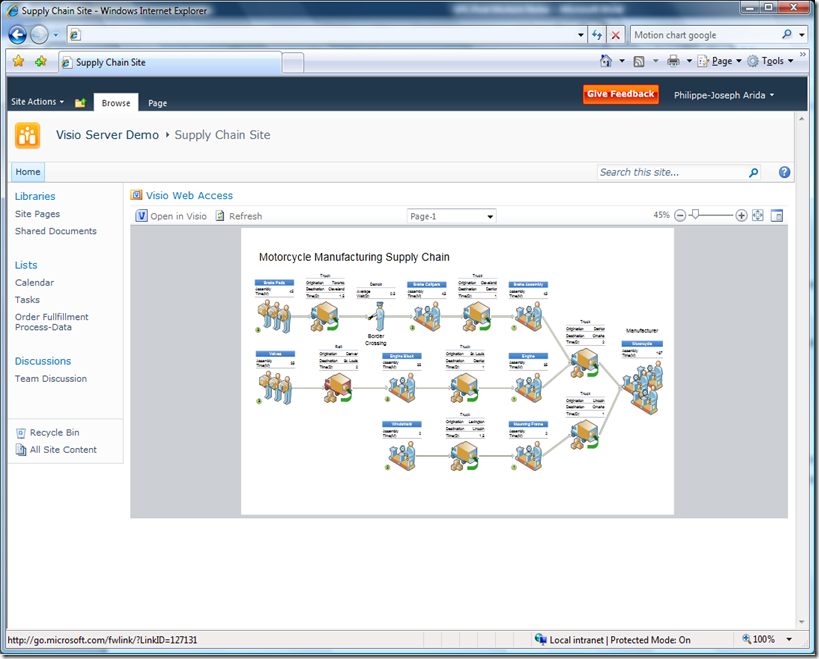Image resolution: width=819 pixels, height=659 pixels.
Task: Switch to the Page ribbon tab
Action: [157, 102]
